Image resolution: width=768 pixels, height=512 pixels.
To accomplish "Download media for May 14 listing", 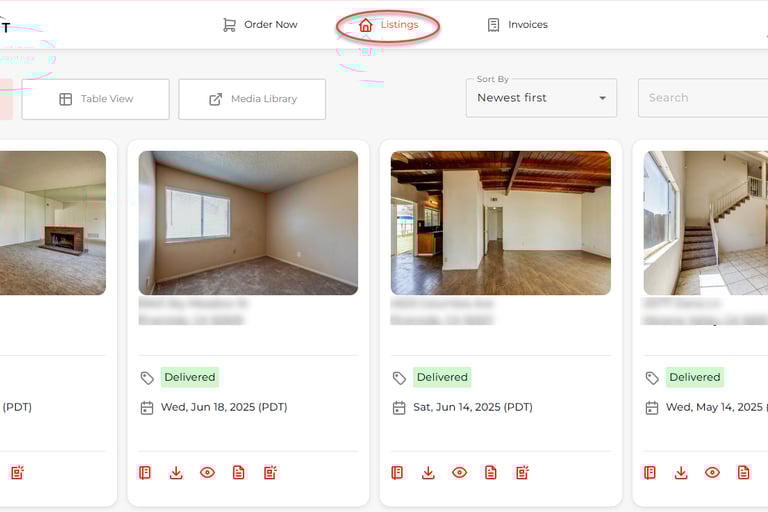I will coord(681,472).
